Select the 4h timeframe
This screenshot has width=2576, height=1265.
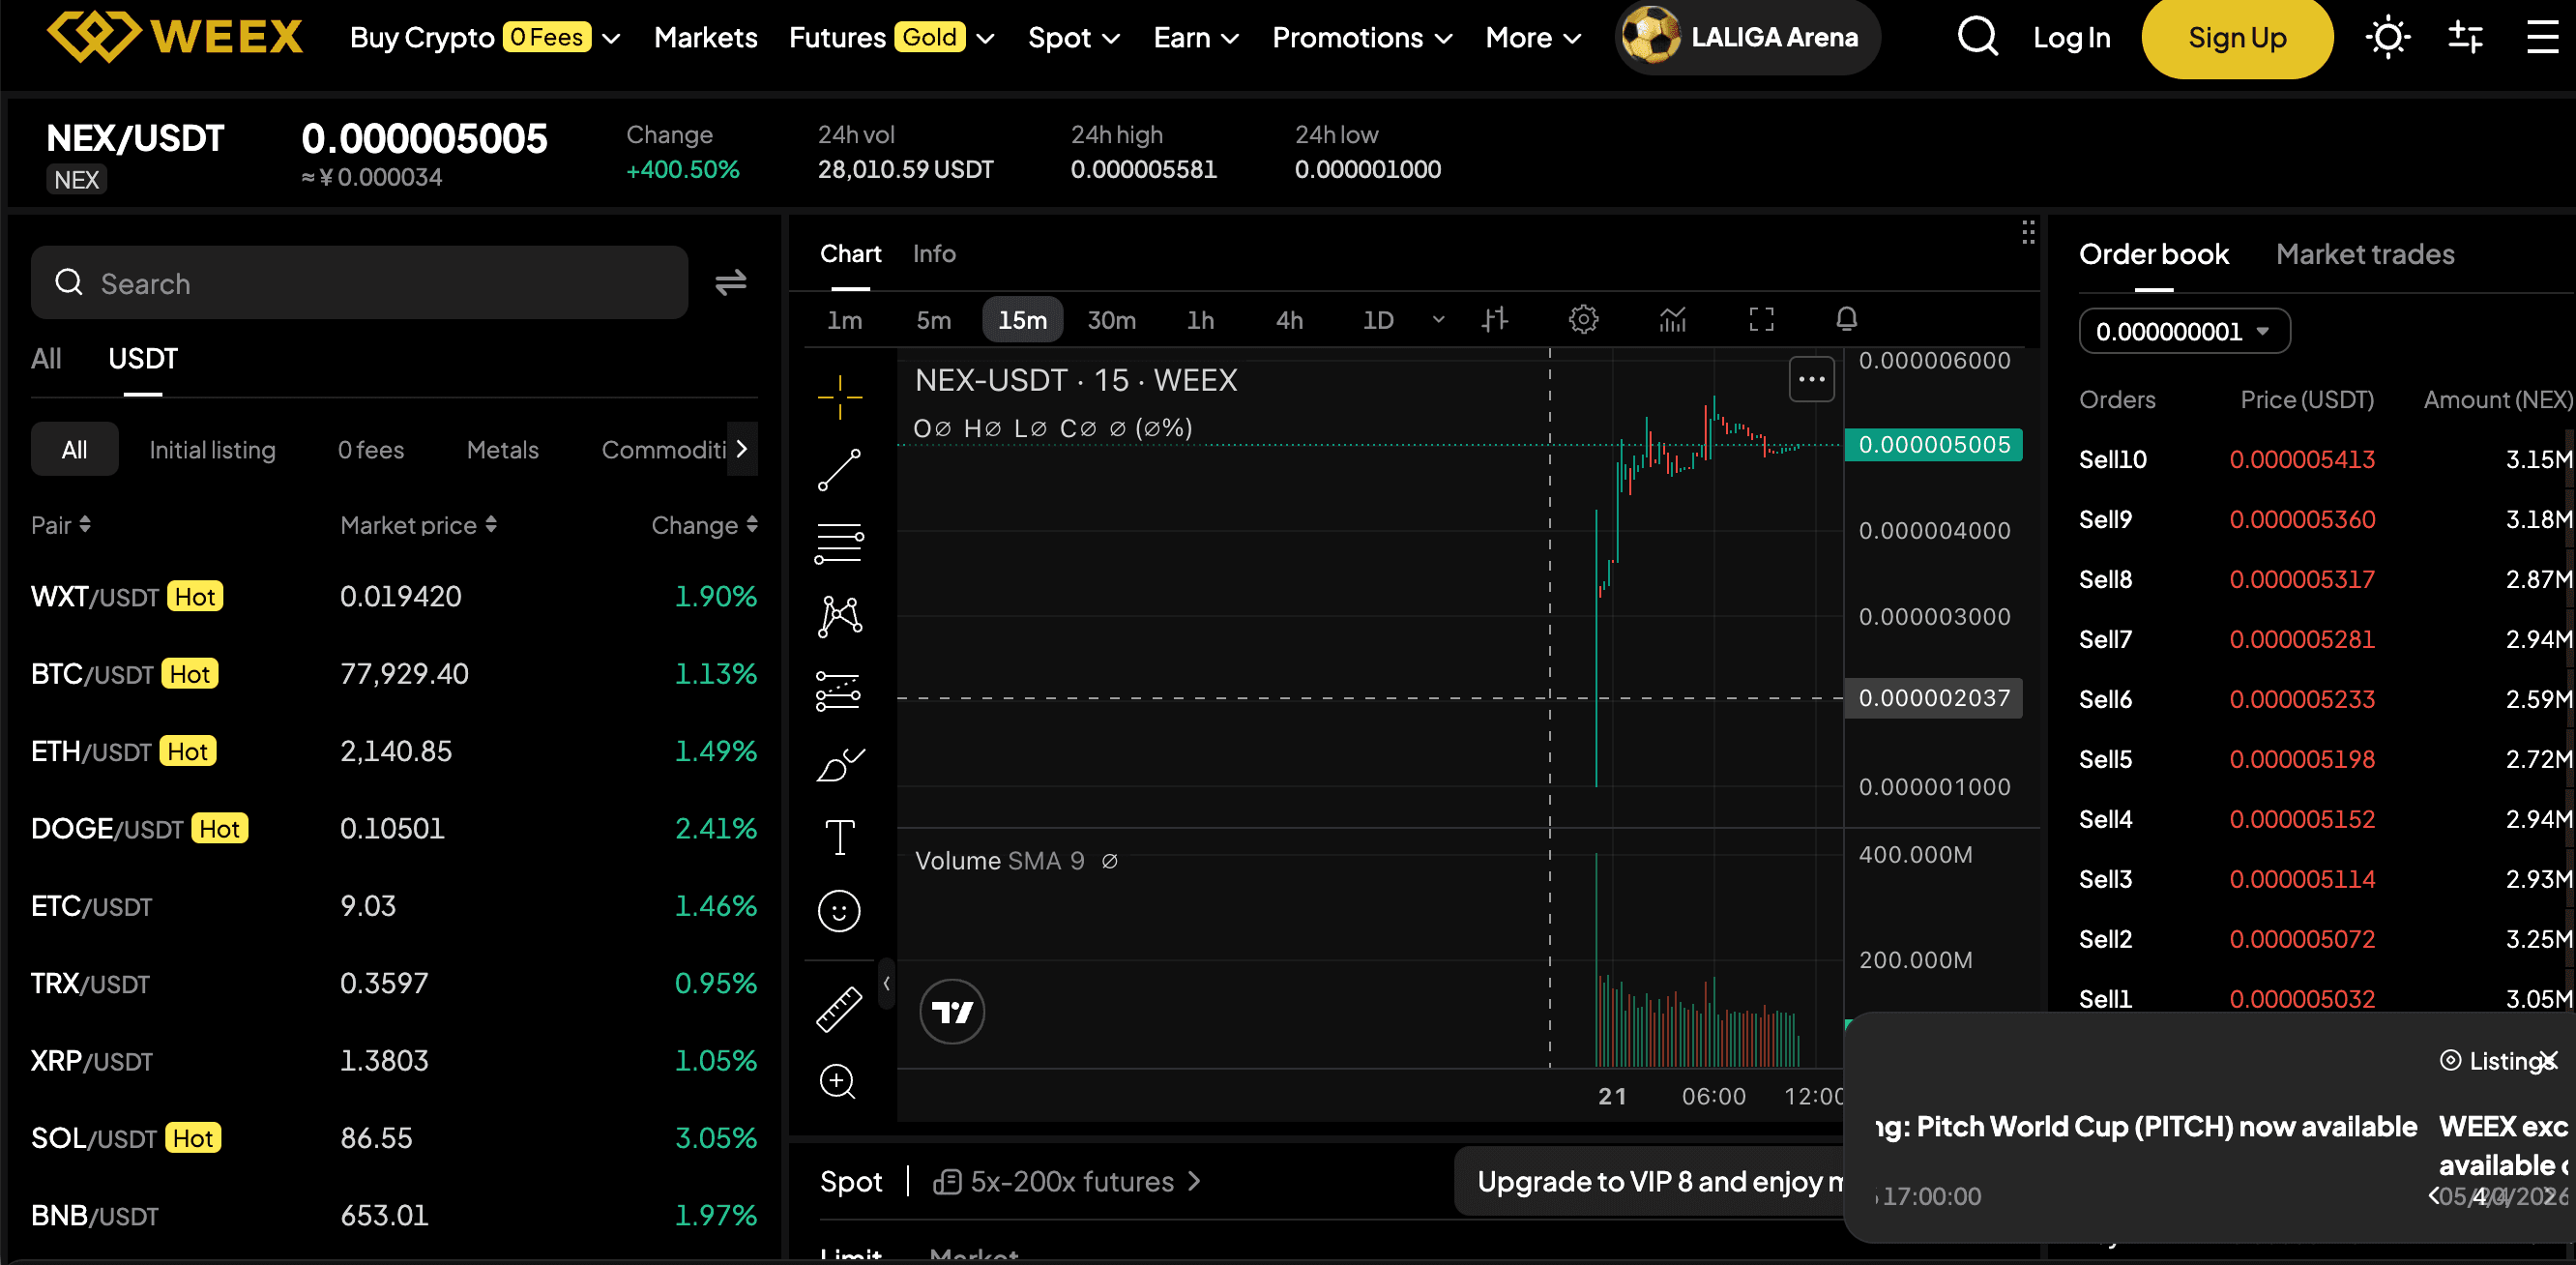pyautogui.click(x=1289, y=320)
